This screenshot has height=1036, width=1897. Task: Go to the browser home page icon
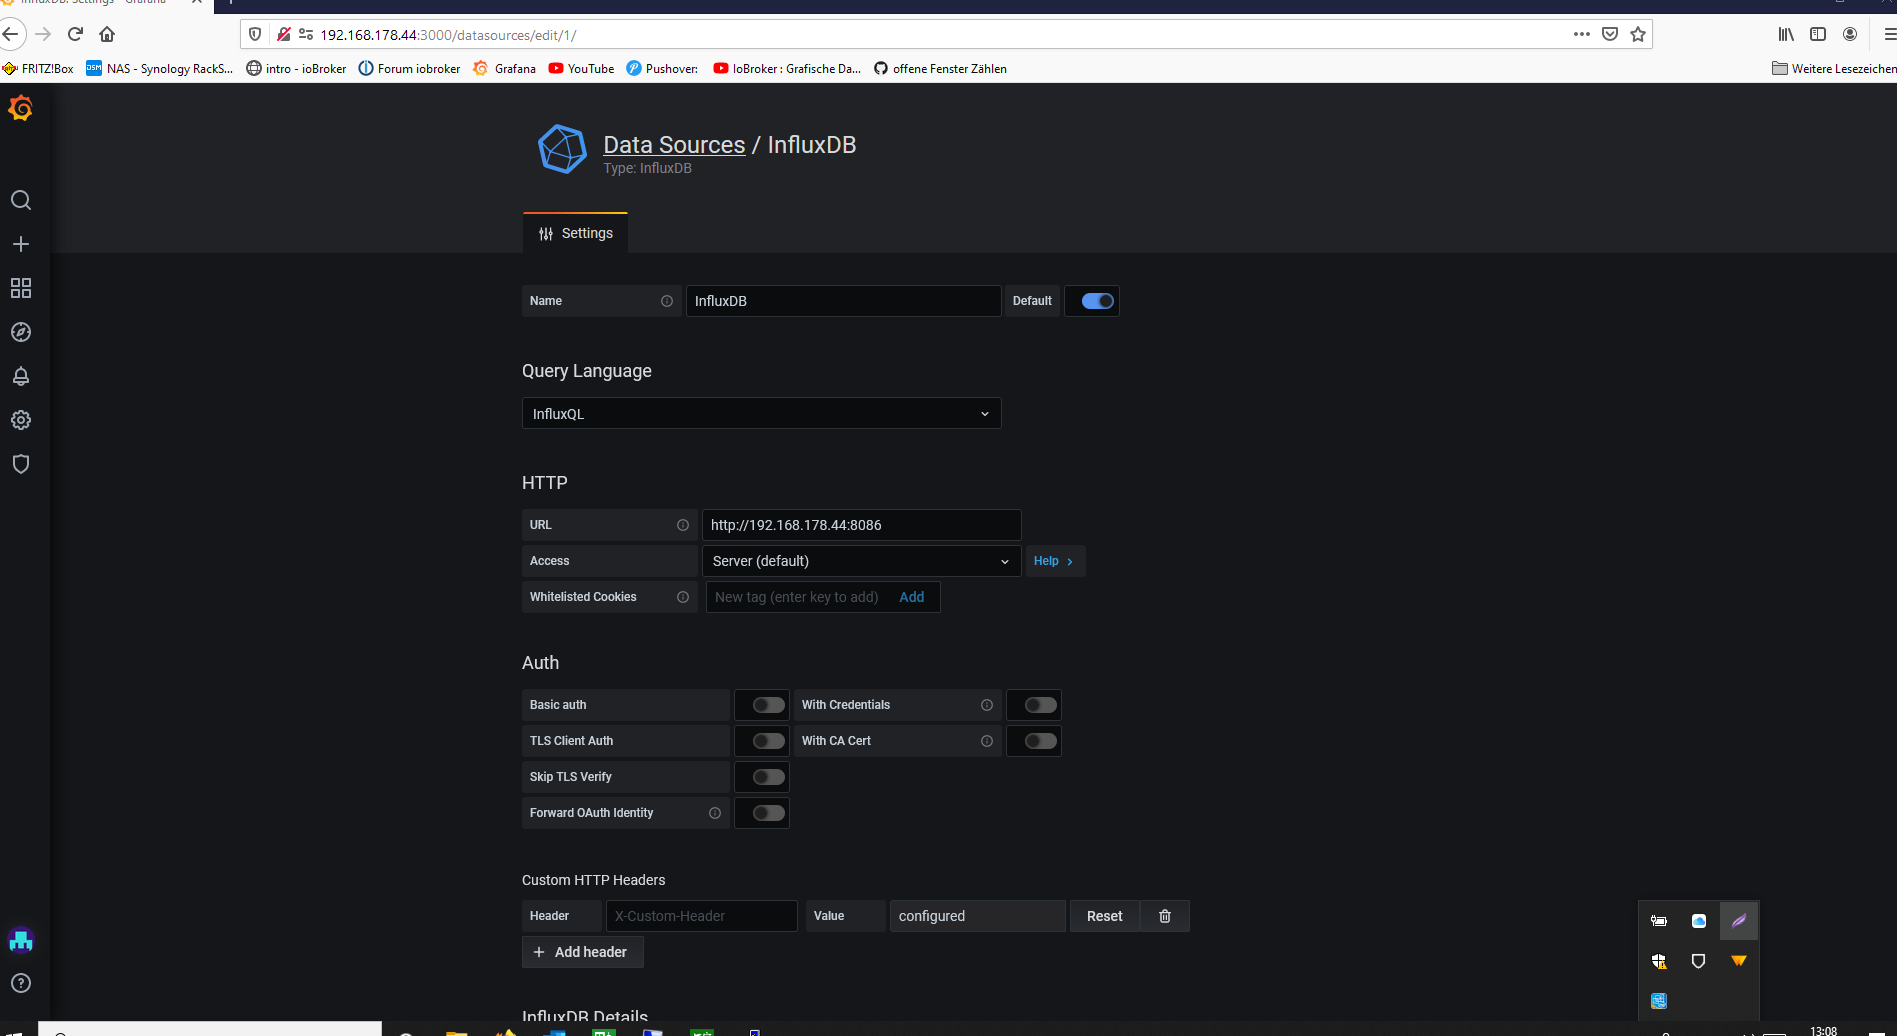[107, 34]
